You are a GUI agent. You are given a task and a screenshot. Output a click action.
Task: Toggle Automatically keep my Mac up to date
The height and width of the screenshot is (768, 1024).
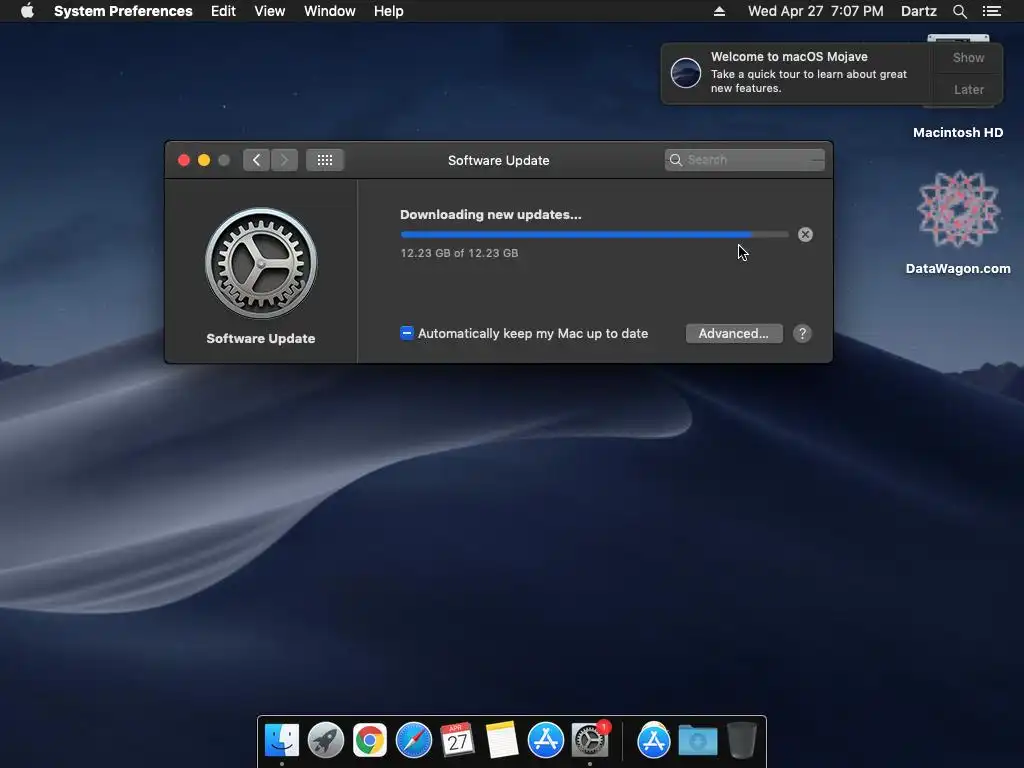coord(406,333)
